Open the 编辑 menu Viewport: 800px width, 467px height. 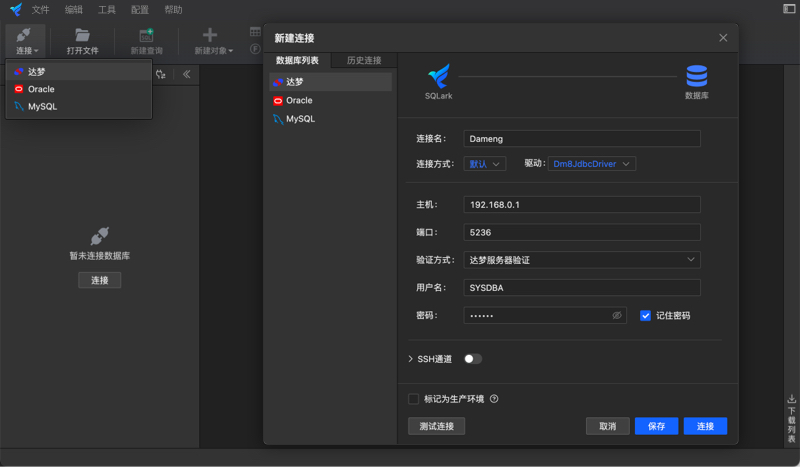pos(73,10)
